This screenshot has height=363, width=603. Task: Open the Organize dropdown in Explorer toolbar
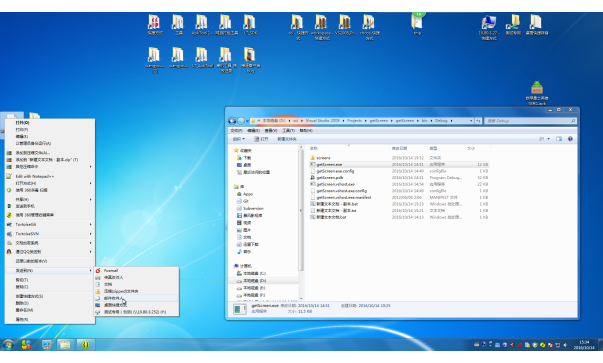239,139
